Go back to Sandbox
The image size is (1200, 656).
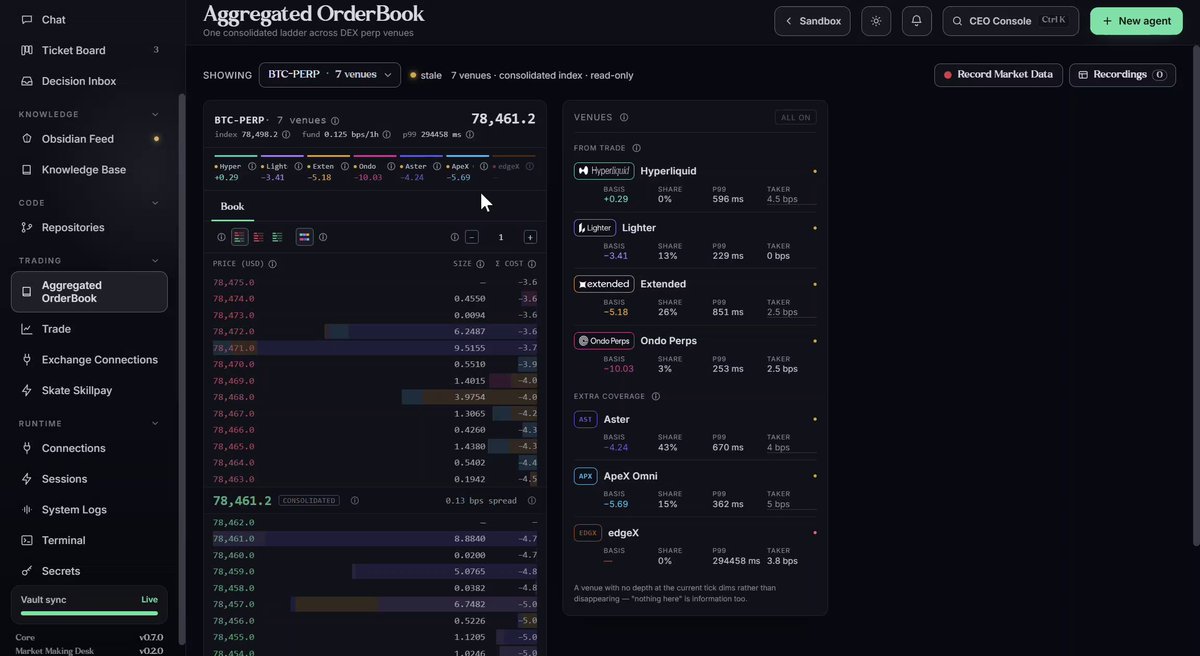(813, 21)
